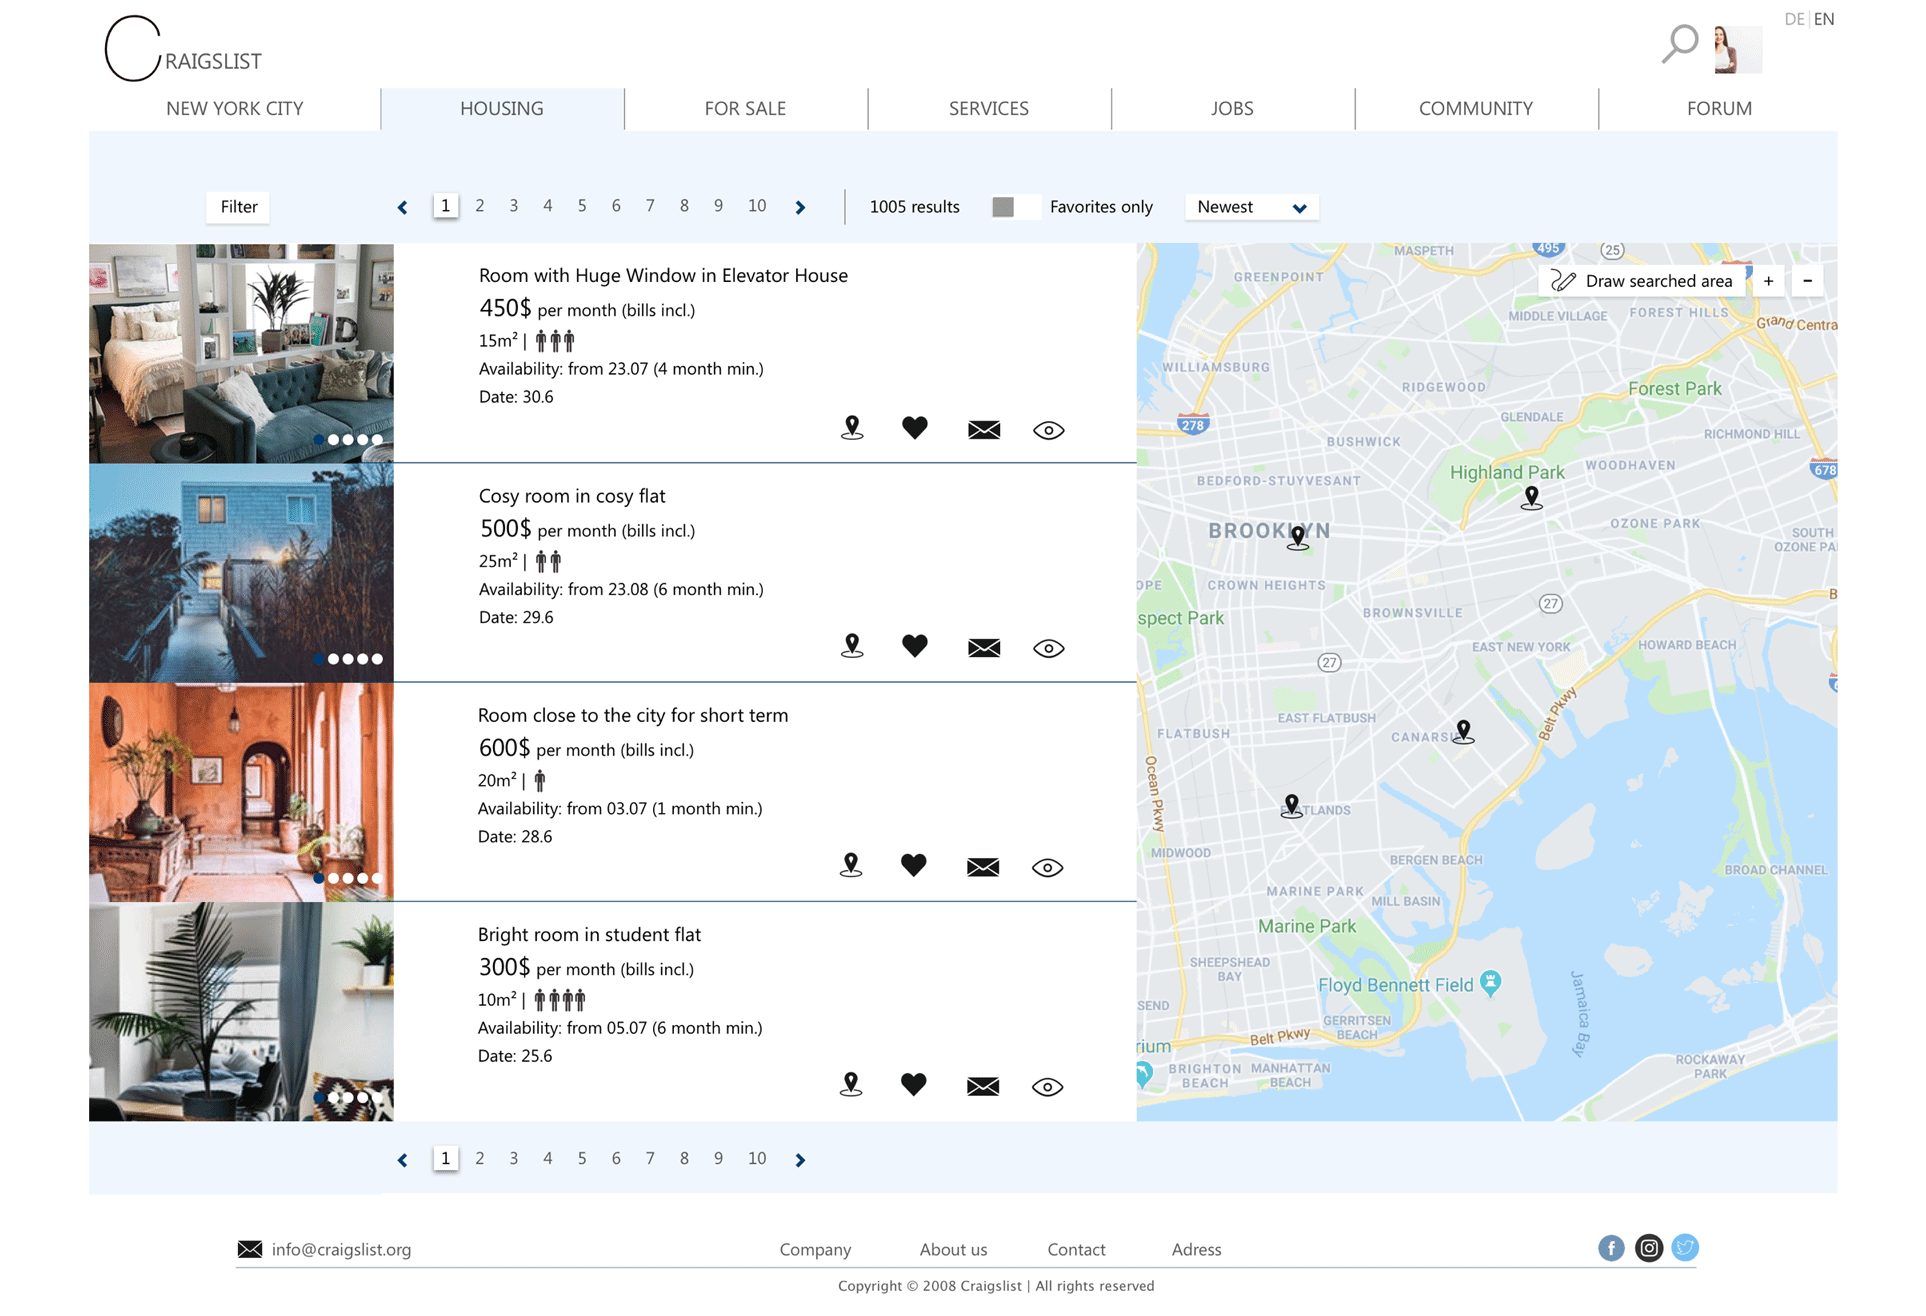Open the Adress footer link
Viewport: 1926px width, 1316px height.
1196,1249
